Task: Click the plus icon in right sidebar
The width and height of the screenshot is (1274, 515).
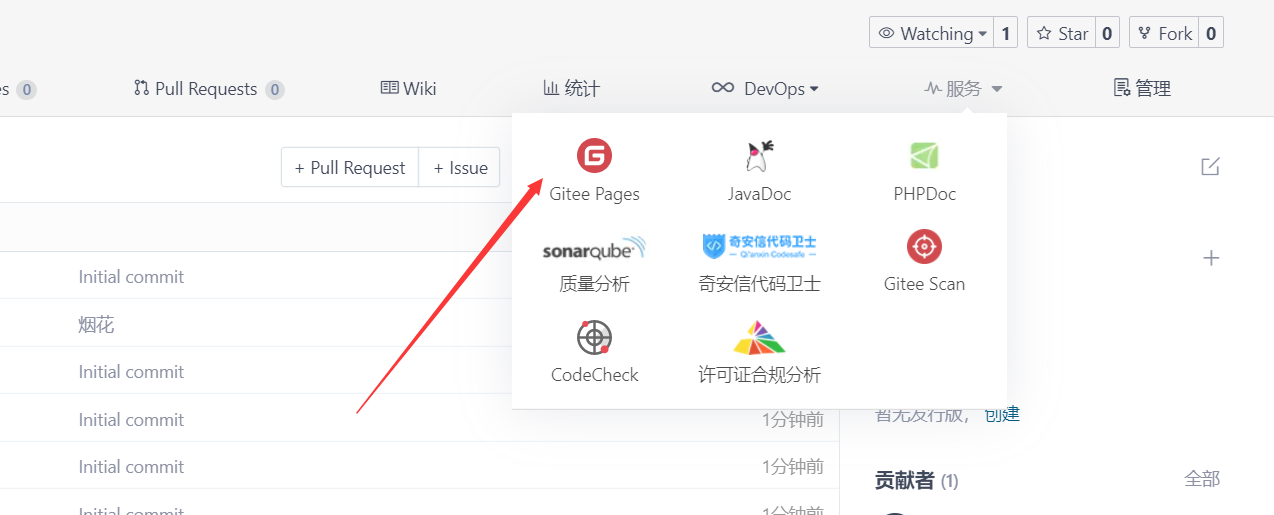Action: (x=1211, y=258)
